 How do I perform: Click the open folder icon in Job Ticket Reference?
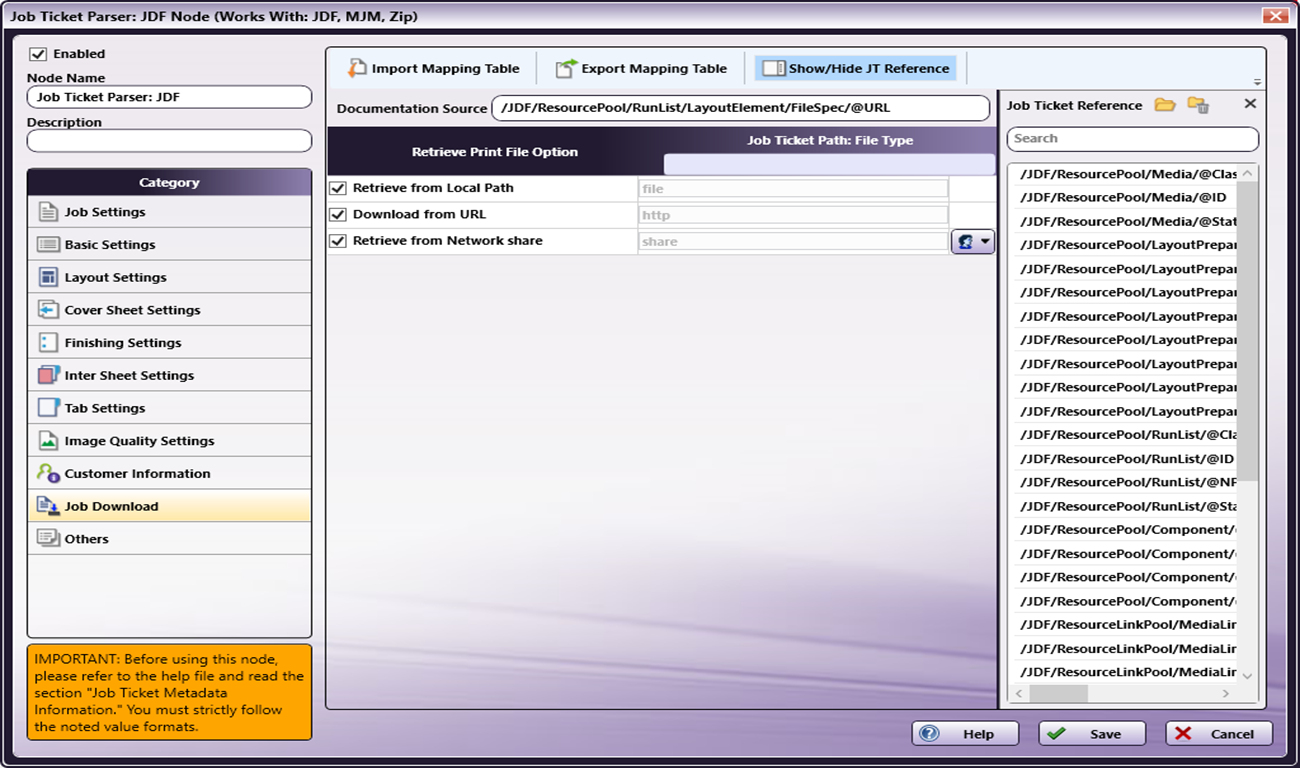(1164, 105)
